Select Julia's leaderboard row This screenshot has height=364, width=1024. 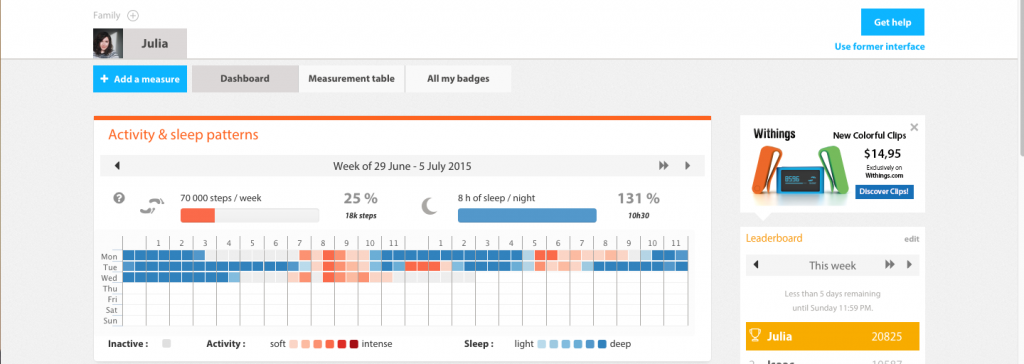[x=833, y=337]
